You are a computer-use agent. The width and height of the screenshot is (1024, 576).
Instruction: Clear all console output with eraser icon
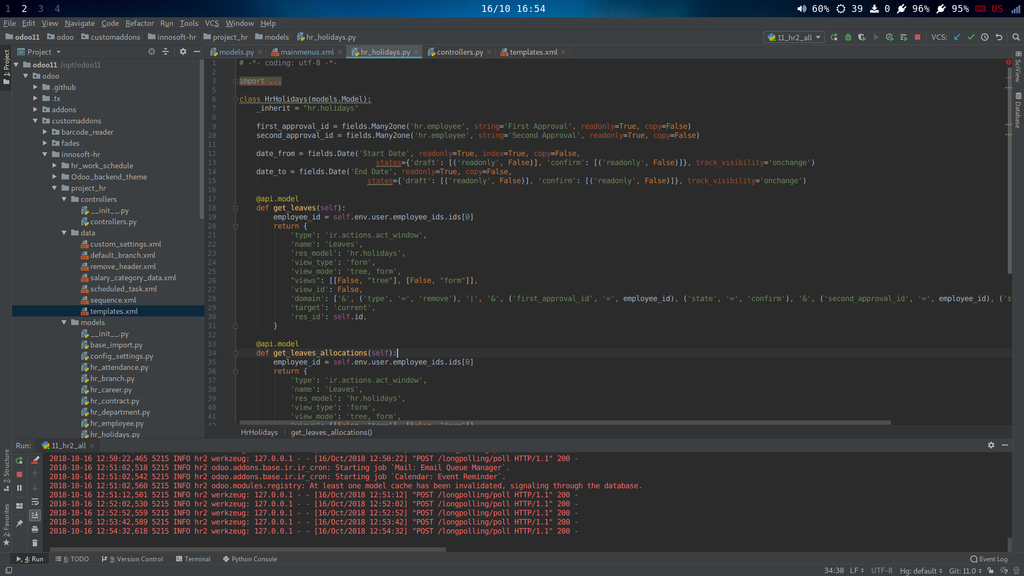(x=35, y=460)
